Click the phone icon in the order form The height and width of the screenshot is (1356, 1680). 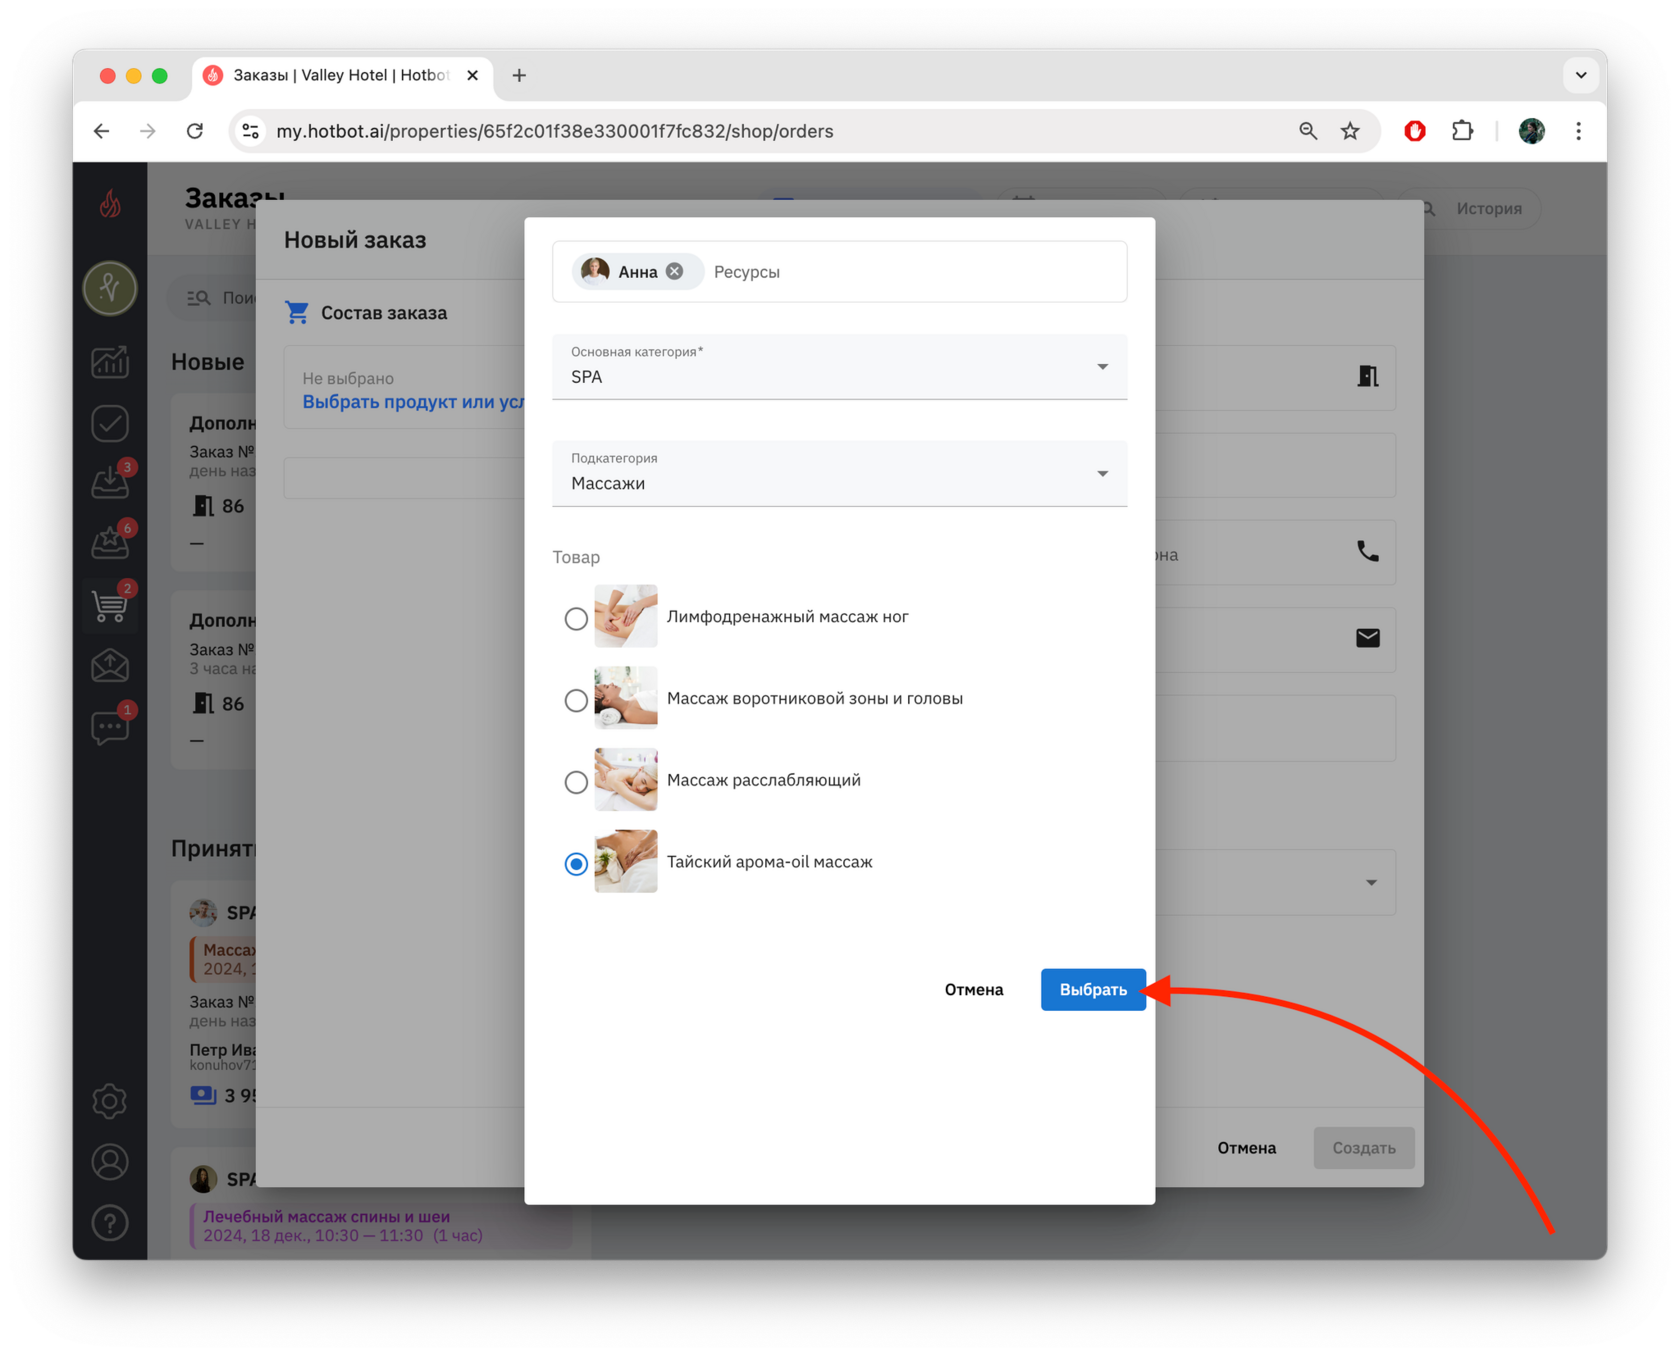pyautogui.click(x=1367, y=551)
